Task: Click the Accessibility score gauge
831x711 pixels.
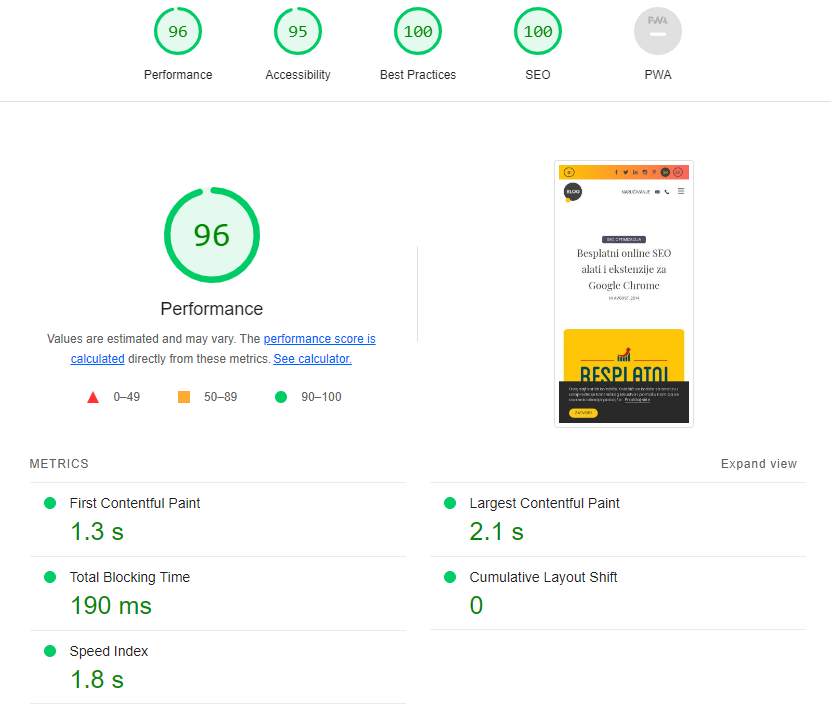Action: pyautogui.click(x=298, y=32)
